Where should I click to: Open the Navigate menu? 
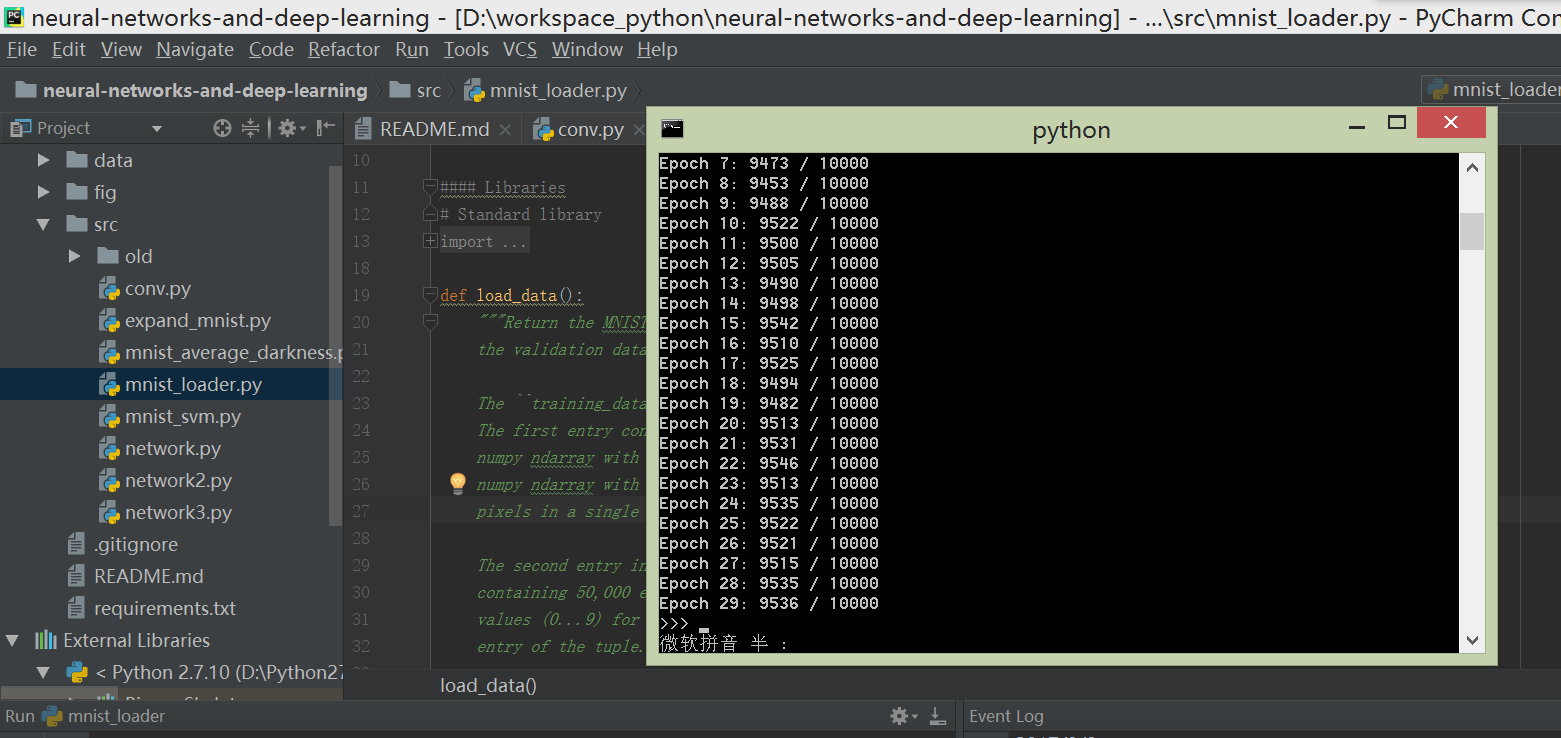pos(195,49)
